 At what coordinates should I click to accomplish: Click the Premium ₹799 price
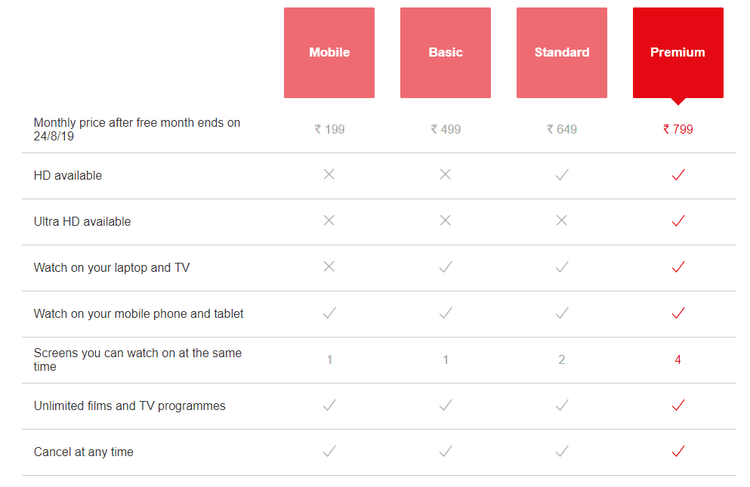(x=678, y=129)
